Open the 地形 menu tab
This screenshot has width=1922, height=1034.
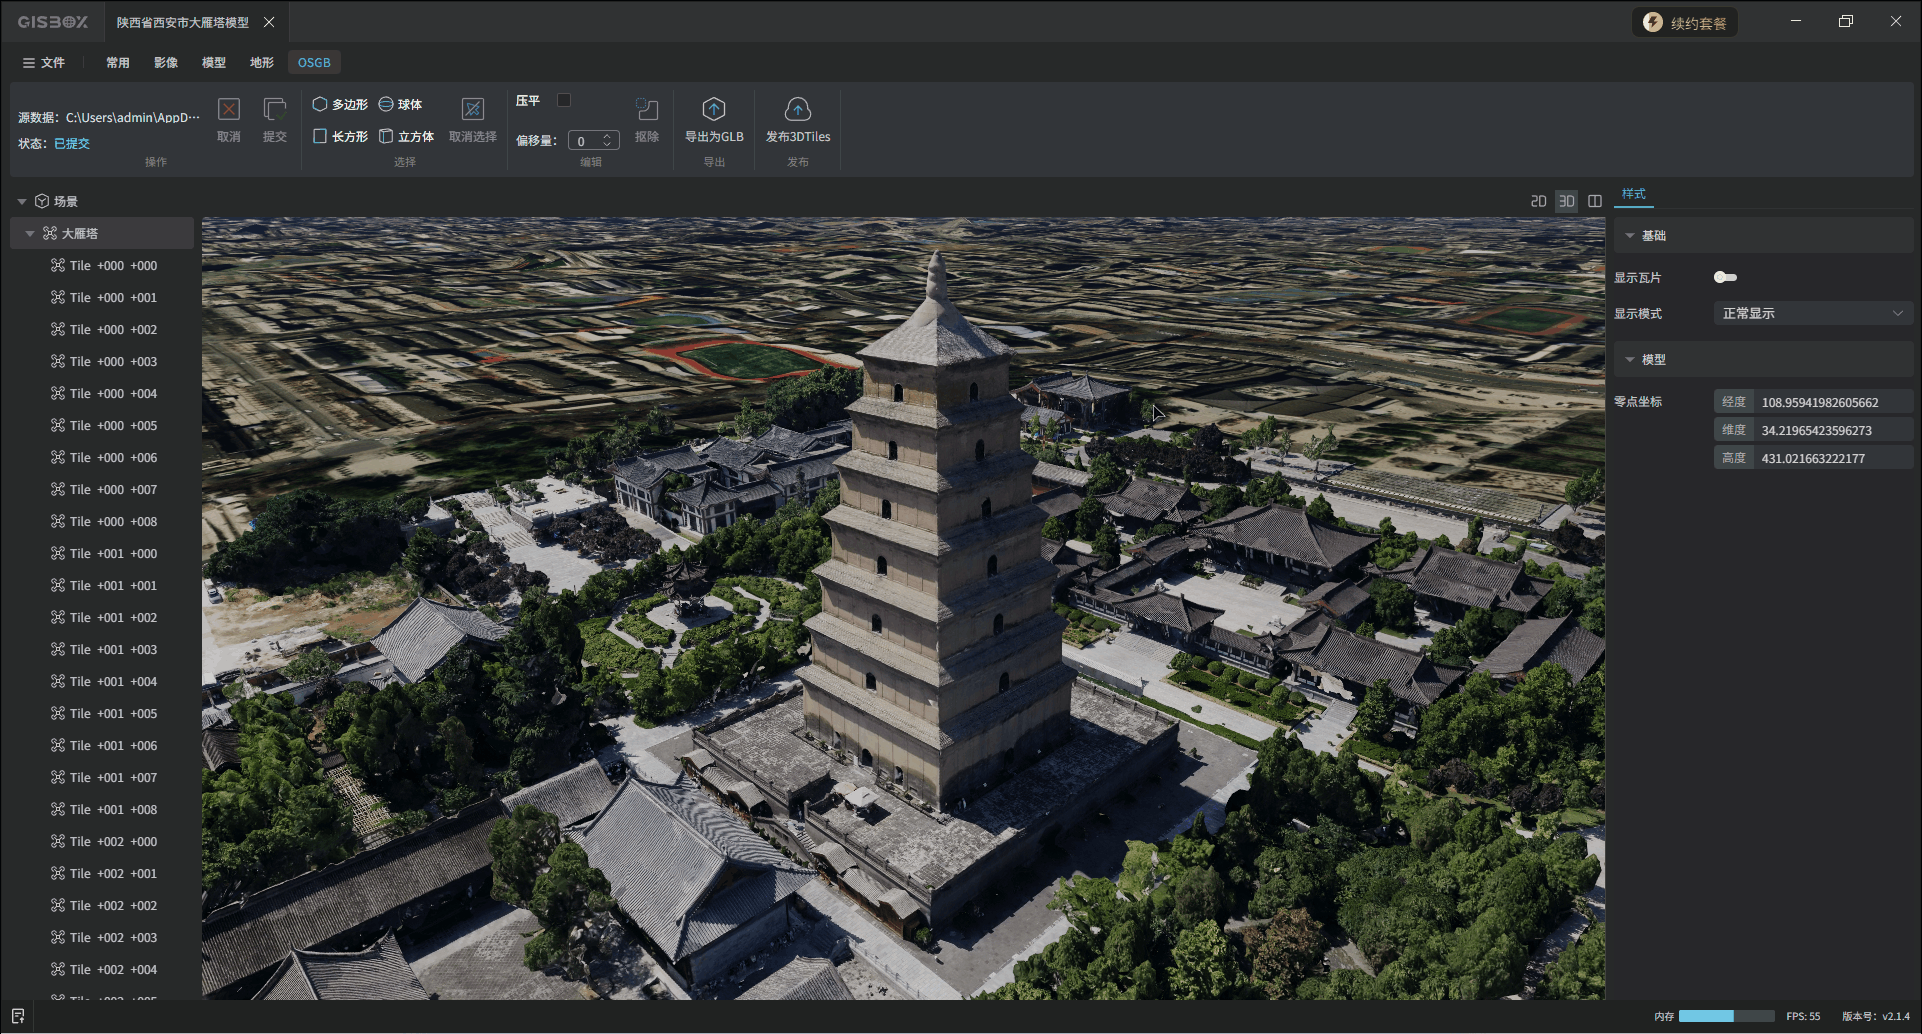pos(262,62)
